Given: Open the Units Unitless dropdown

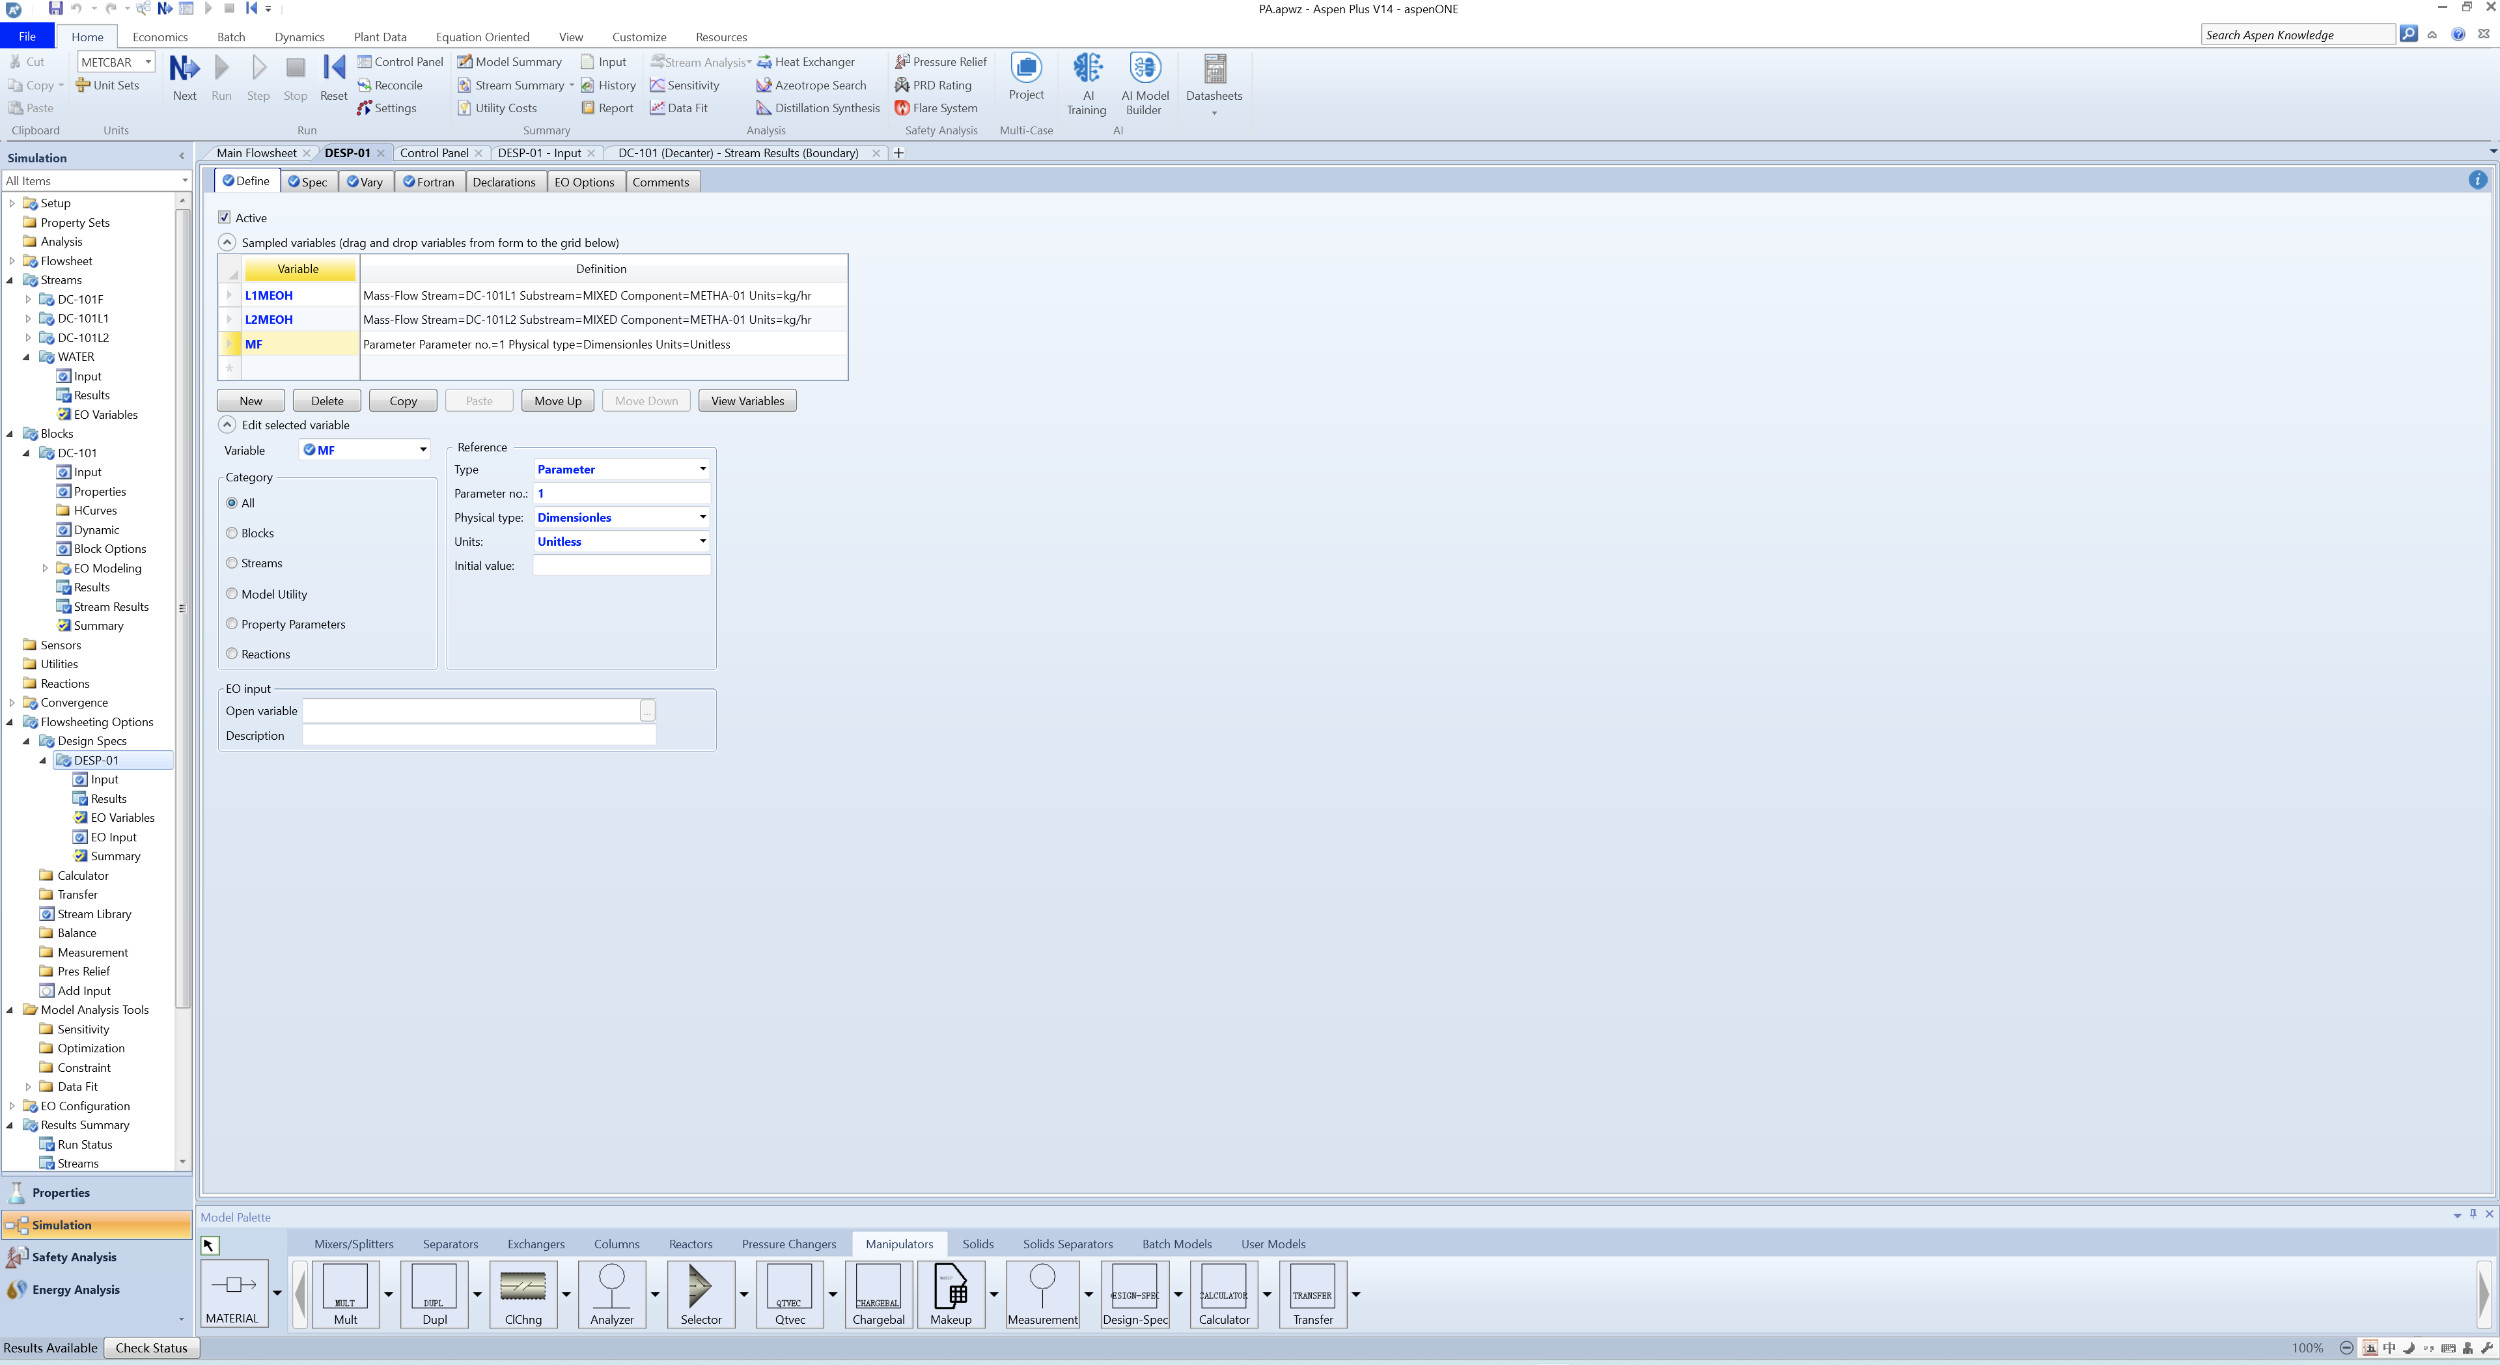Looking at the screenshot, I should click(x=703, y=541).
